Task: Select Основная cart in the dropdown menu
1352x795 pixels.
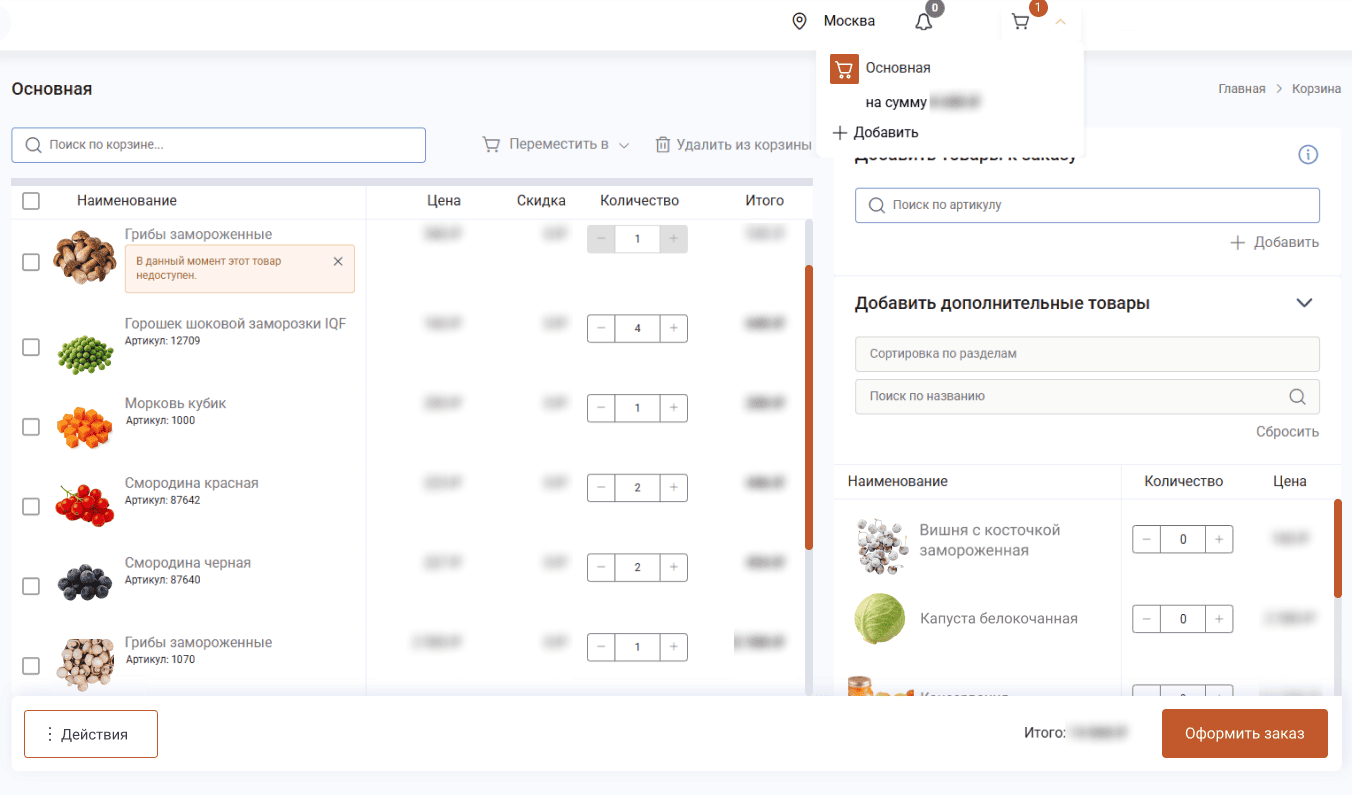Action: (897, 68)
